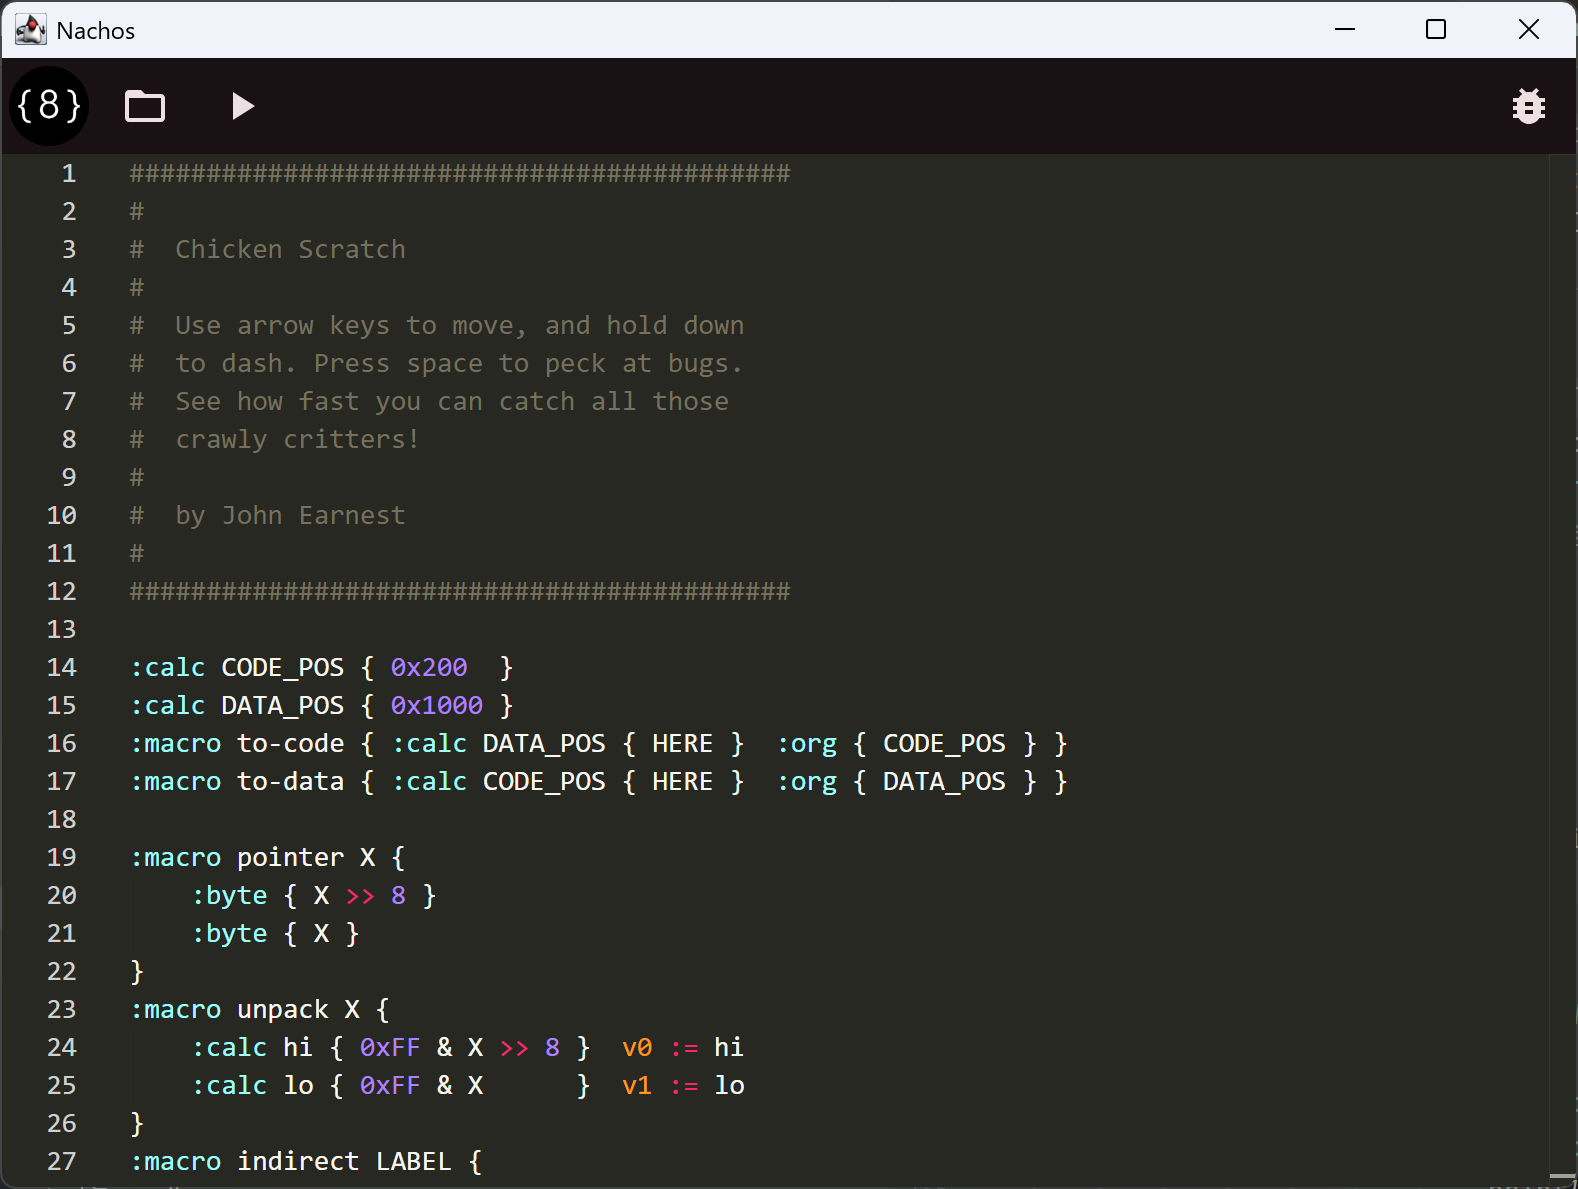
Task: Click line number 1 in the gutter
Action: (69, 174)
